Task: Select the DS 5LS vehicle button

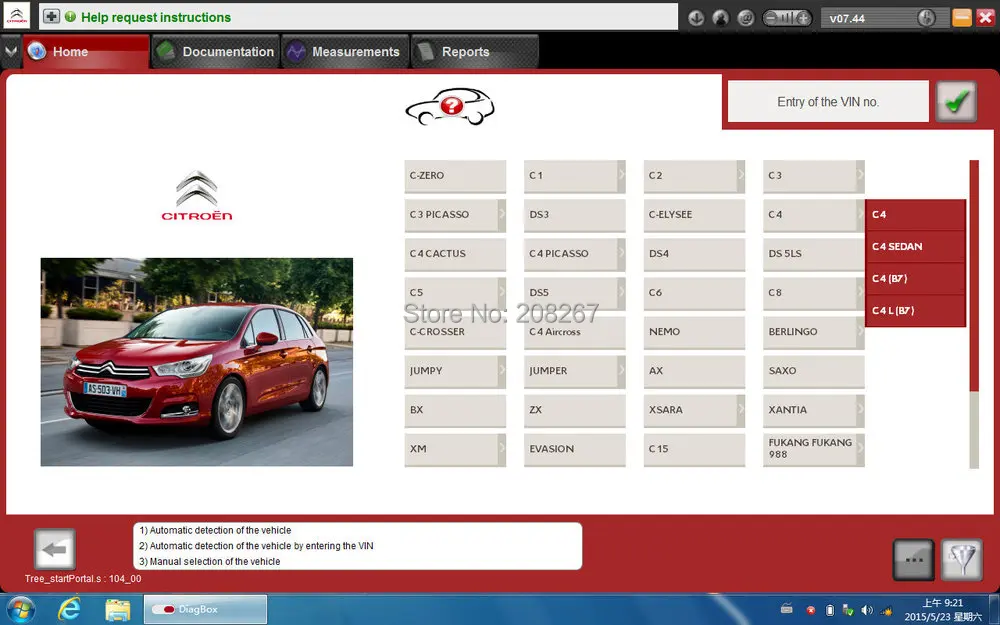Action: [x=814, y=253]
